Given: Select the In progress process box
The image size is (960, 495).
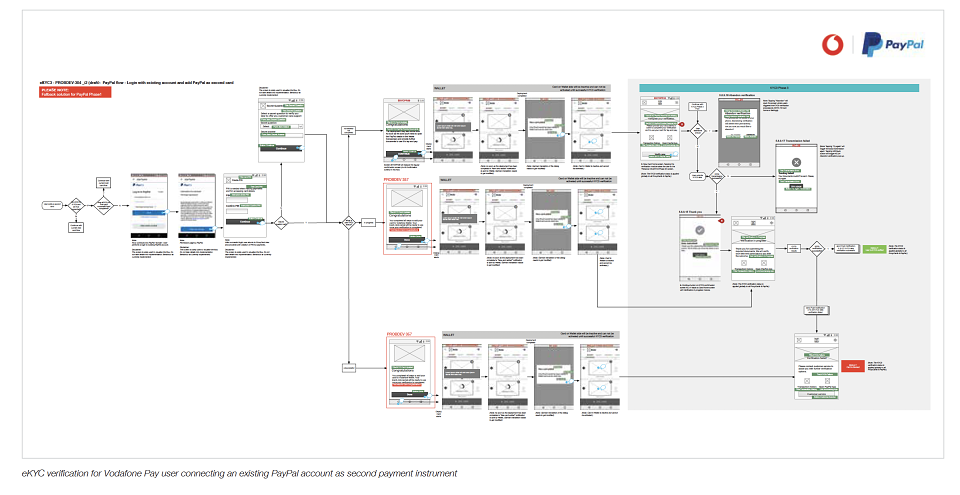Looking at the screenshot, I should pyautogui.click(x=369, y=223).
